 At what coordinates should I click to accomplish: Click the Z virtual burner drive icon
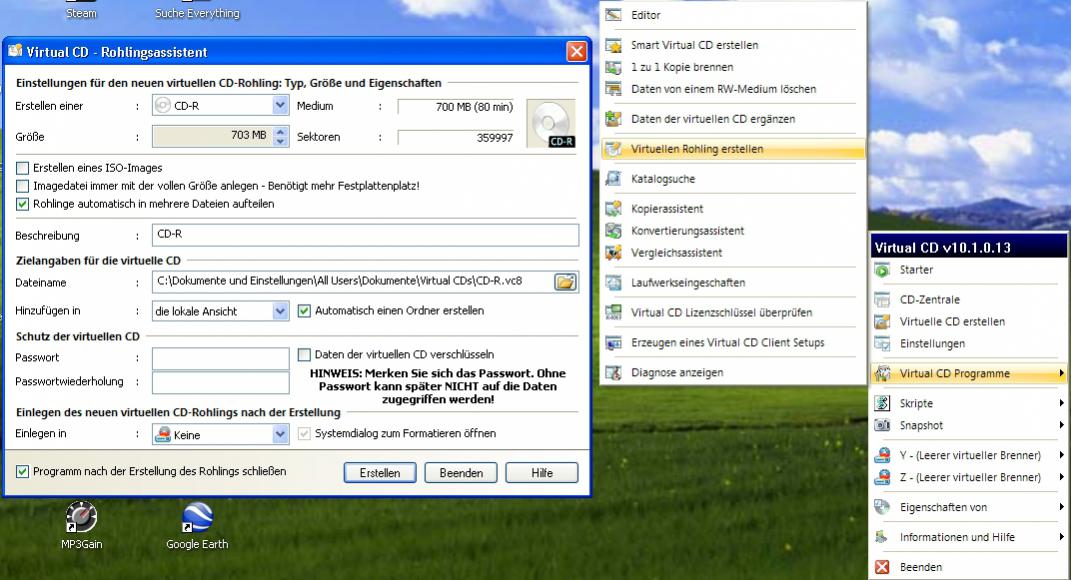882,478
